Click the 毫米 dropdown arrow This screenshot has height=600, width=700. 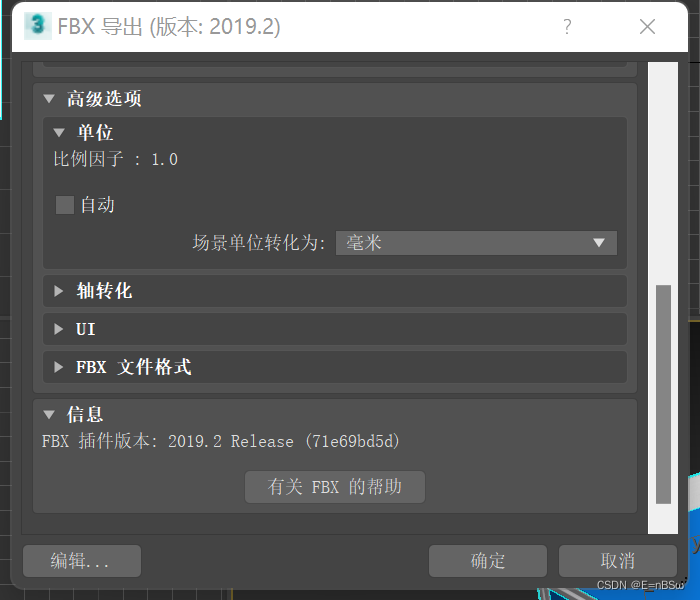[599, 243]
